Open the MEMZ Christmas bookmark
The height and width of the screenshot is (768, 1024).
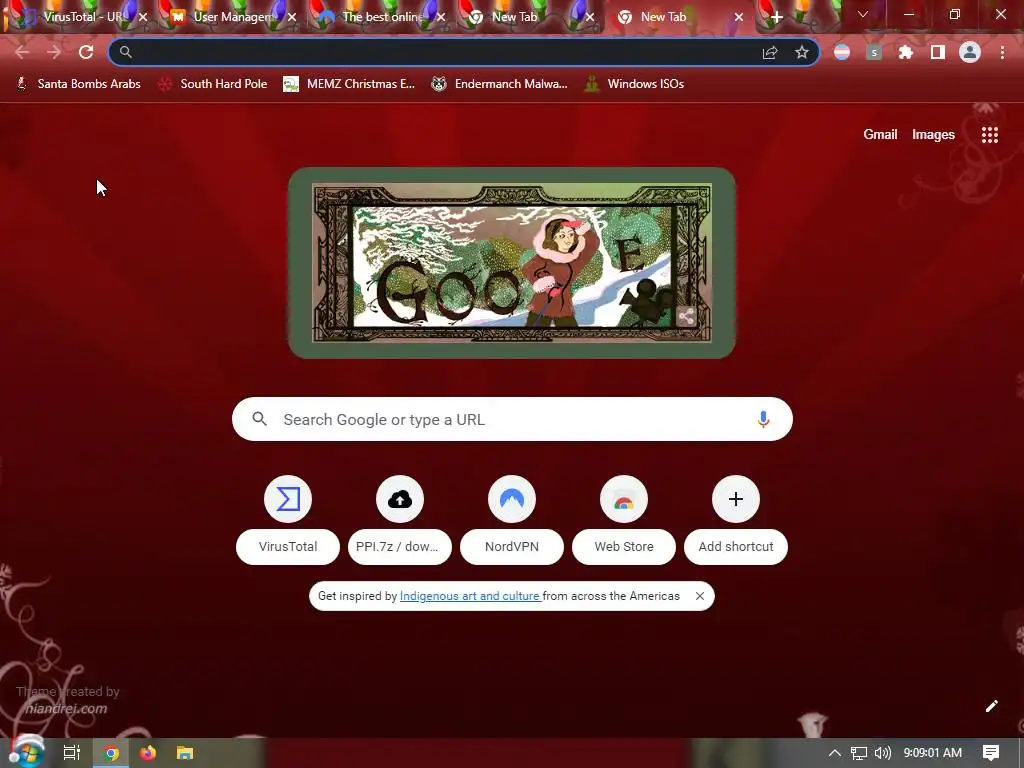click(349, 84)
